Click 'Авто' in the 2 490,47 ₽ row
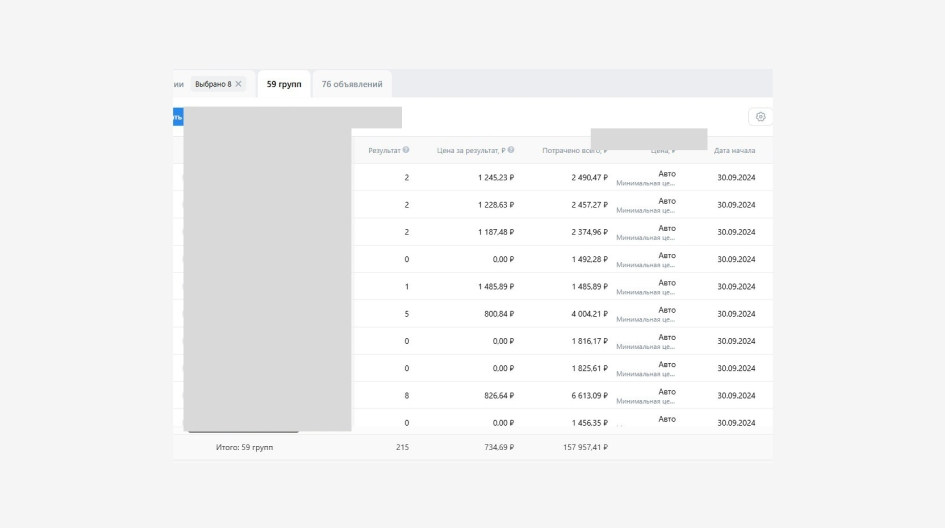This screenshot has width=945, height=528. click(667, 174)
